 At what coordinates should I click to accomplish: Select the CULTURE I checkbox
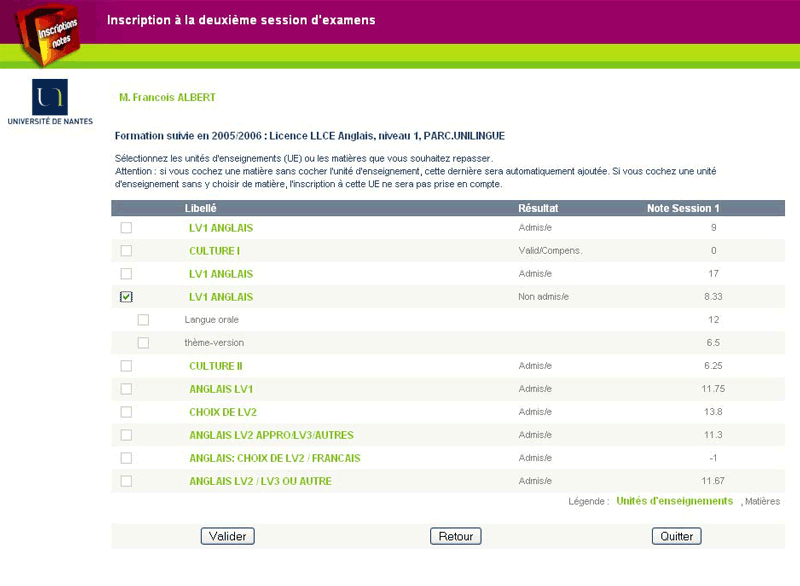[x=126, y=251]
